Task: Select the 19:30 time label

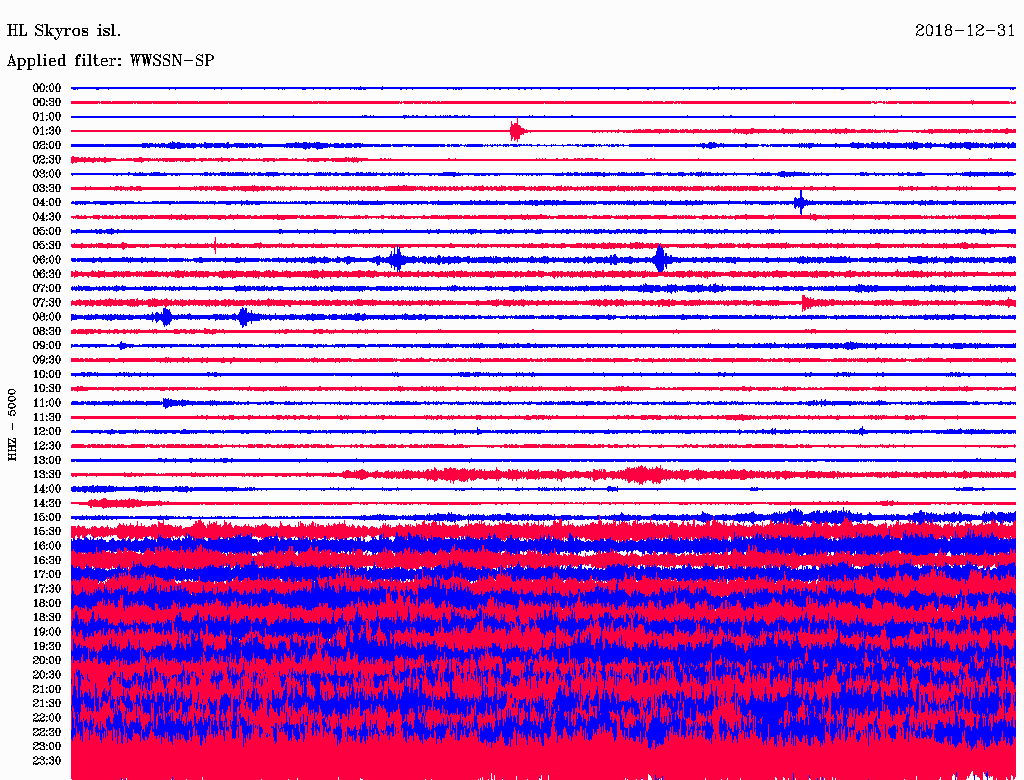Action: click(x=47, y=646)
